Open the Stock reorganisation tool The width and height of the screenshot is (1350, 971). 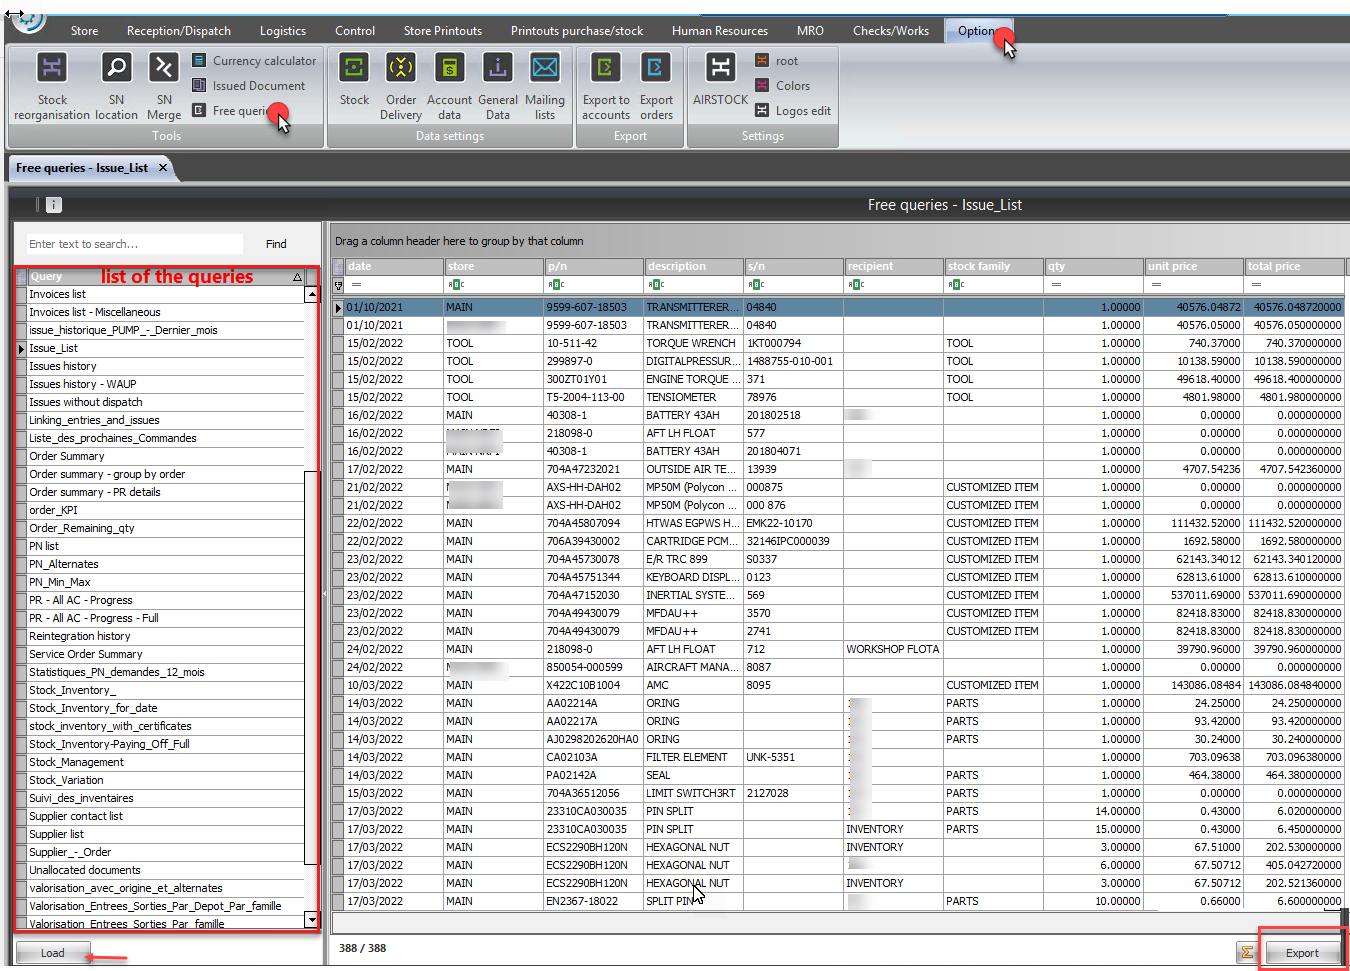(x=52, y=68)
